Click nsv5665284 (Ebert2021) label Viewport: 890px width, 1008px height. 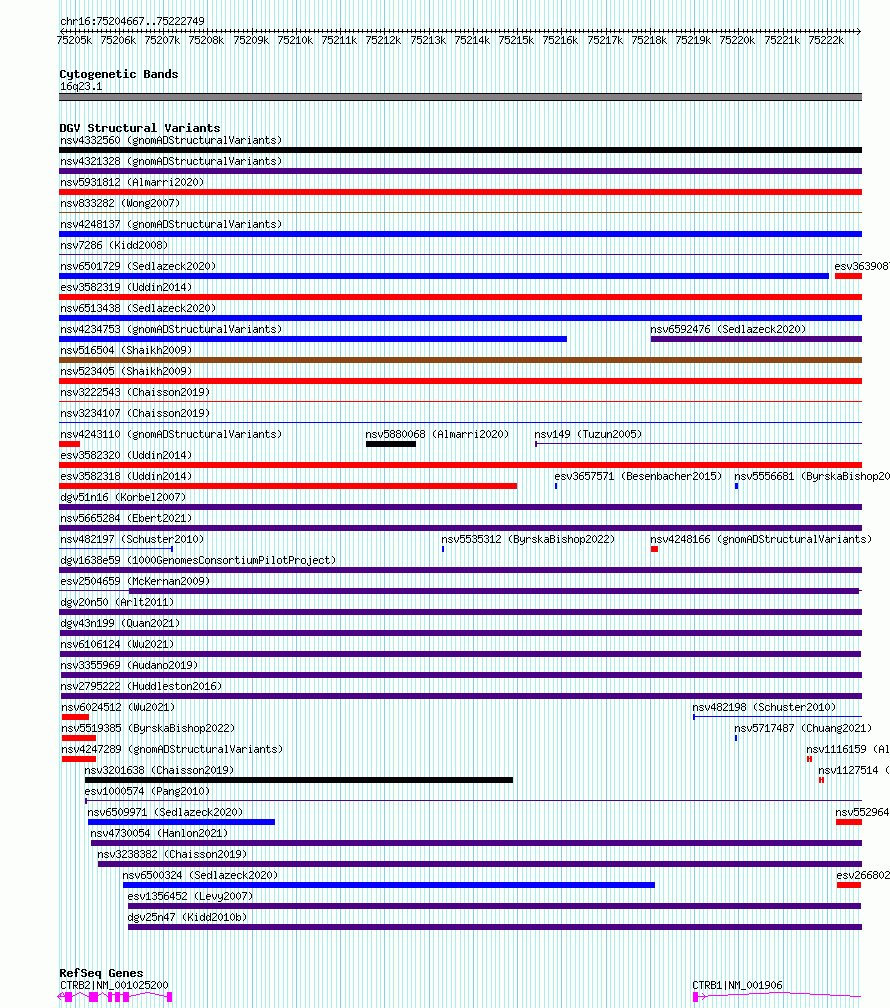[x=126, y=518]
